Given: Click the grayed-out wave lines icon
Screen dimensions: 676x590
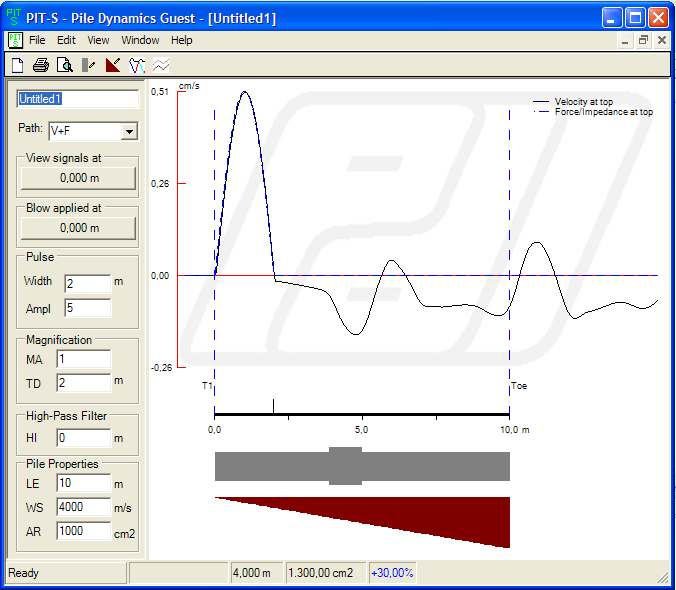Looking at the screenshot, I should click(161, 66).
